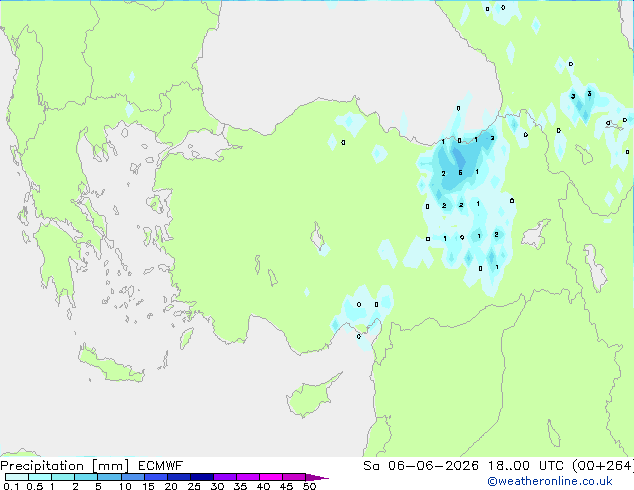
Task: Pick the 1–2 mm legend color box
Action: 63,477
